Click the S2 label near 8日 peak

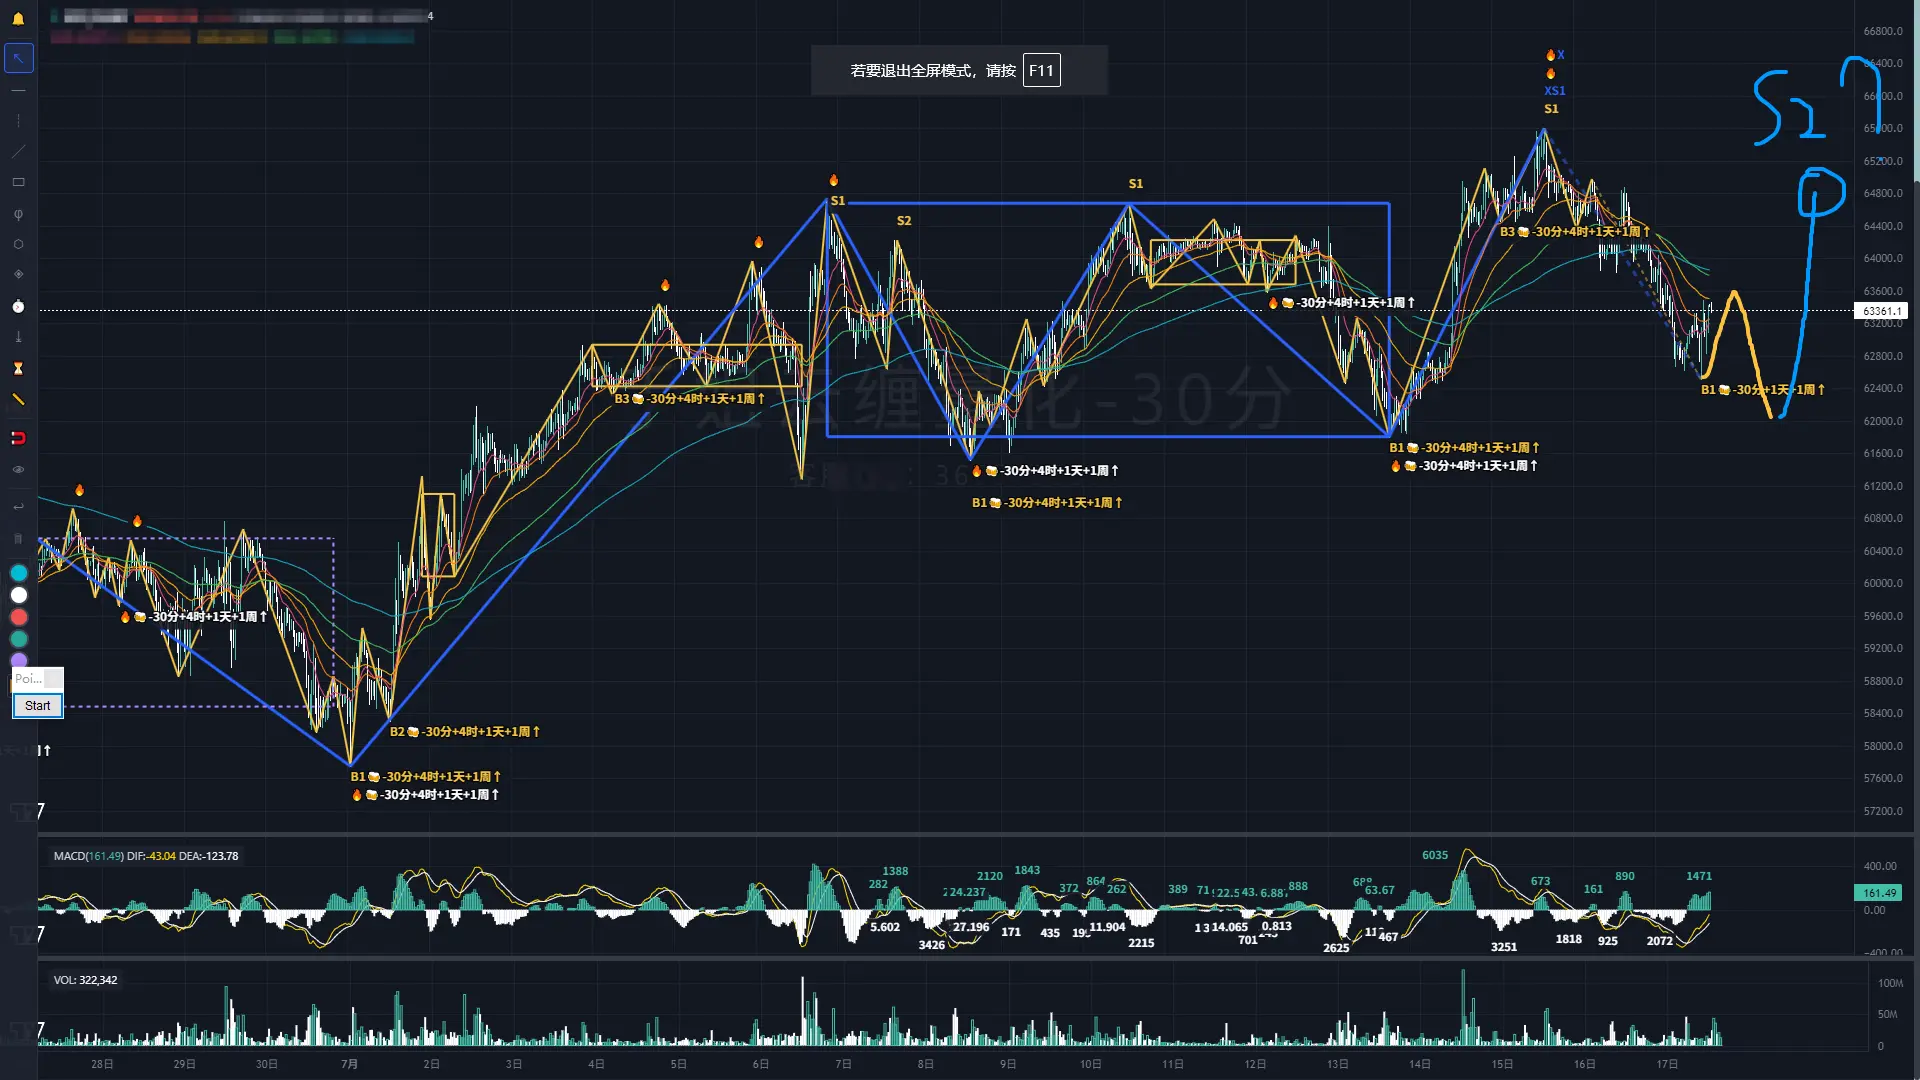point(904,221)
